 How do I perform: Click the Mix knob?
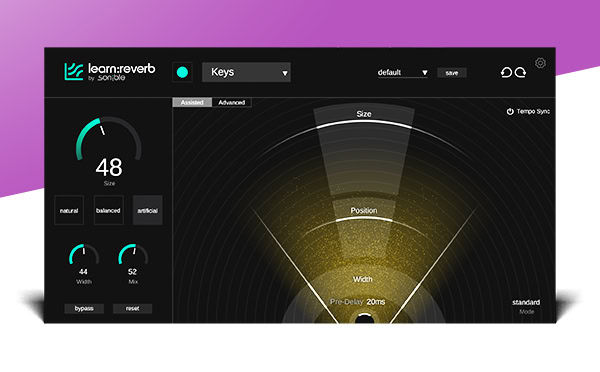pyautogui.click(x=133, y=255)
